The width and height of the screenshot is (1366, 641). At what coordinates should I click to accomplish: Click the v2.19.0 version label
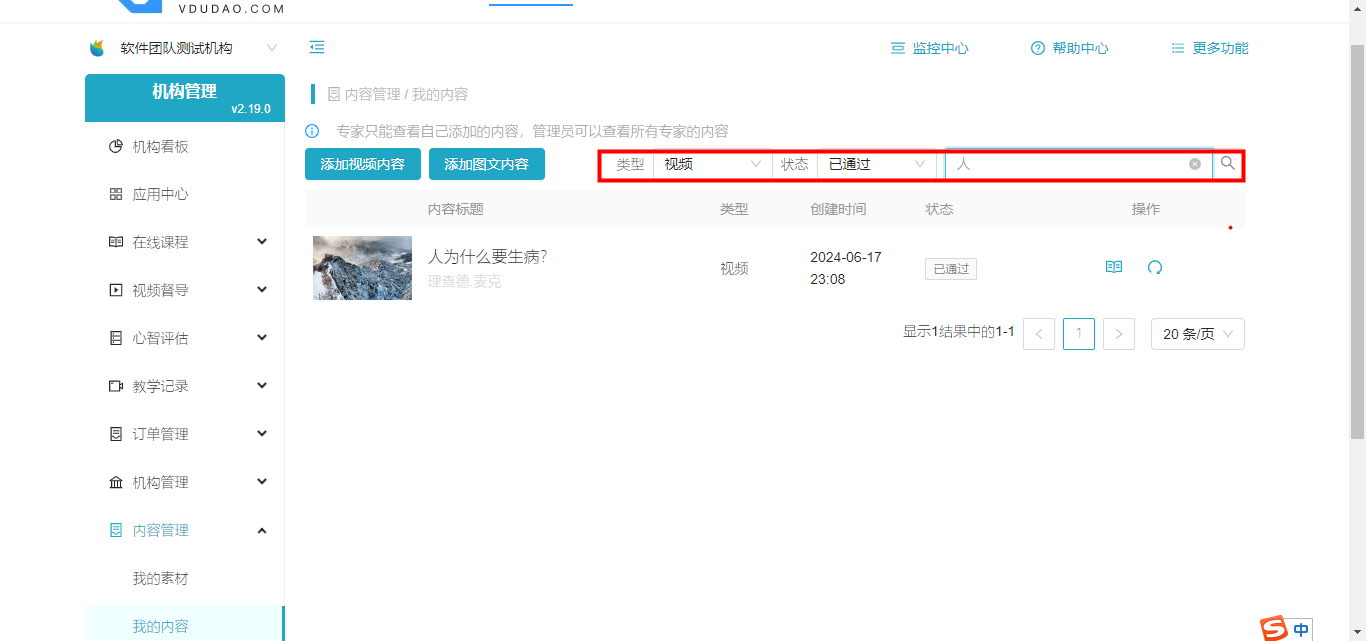[x=251, y=109]
